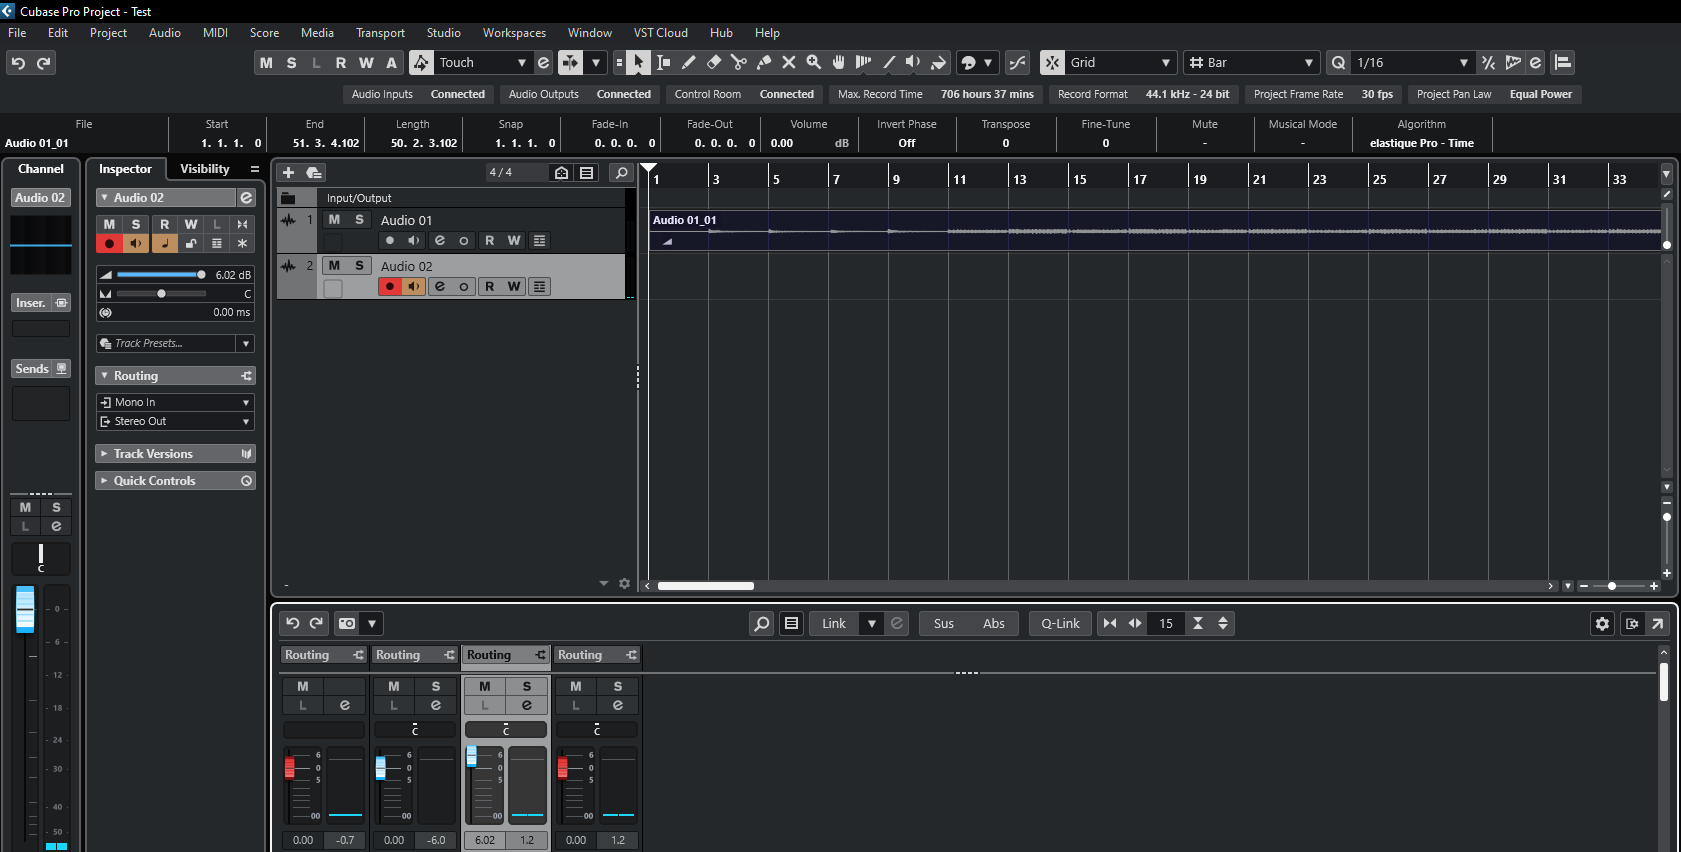
Task: Select the Draw pencil tool
Action: (x=688, y=62)
